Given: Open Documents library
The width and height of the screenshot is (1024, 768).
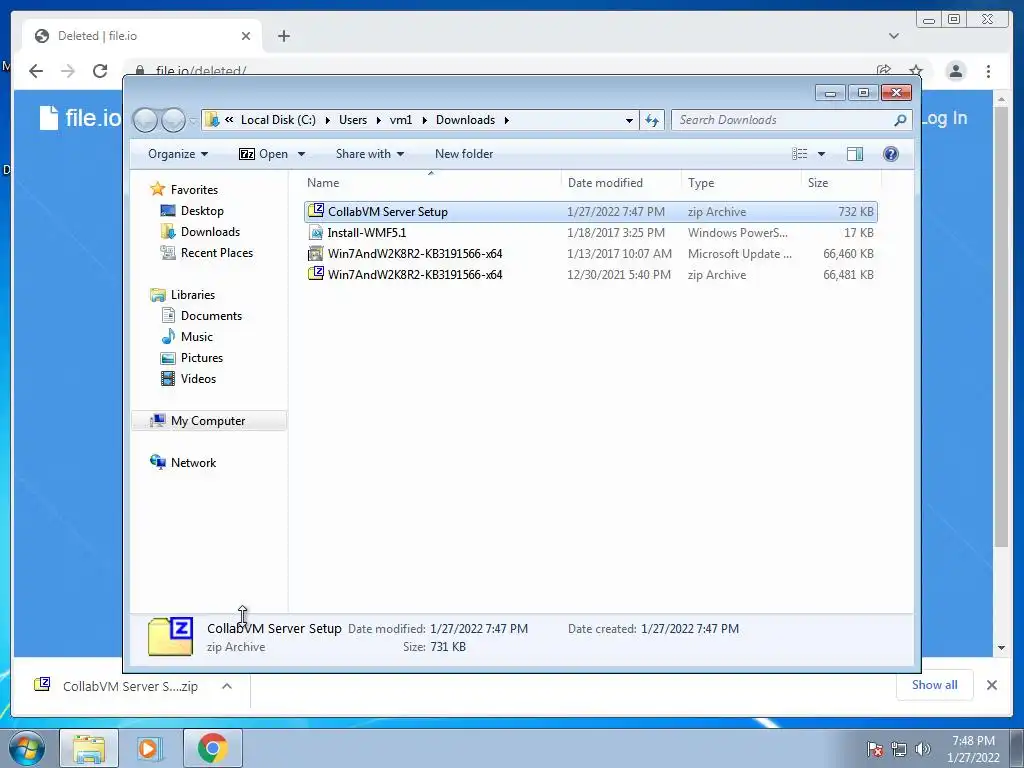Looking at the screenshot, I should 211,315.
